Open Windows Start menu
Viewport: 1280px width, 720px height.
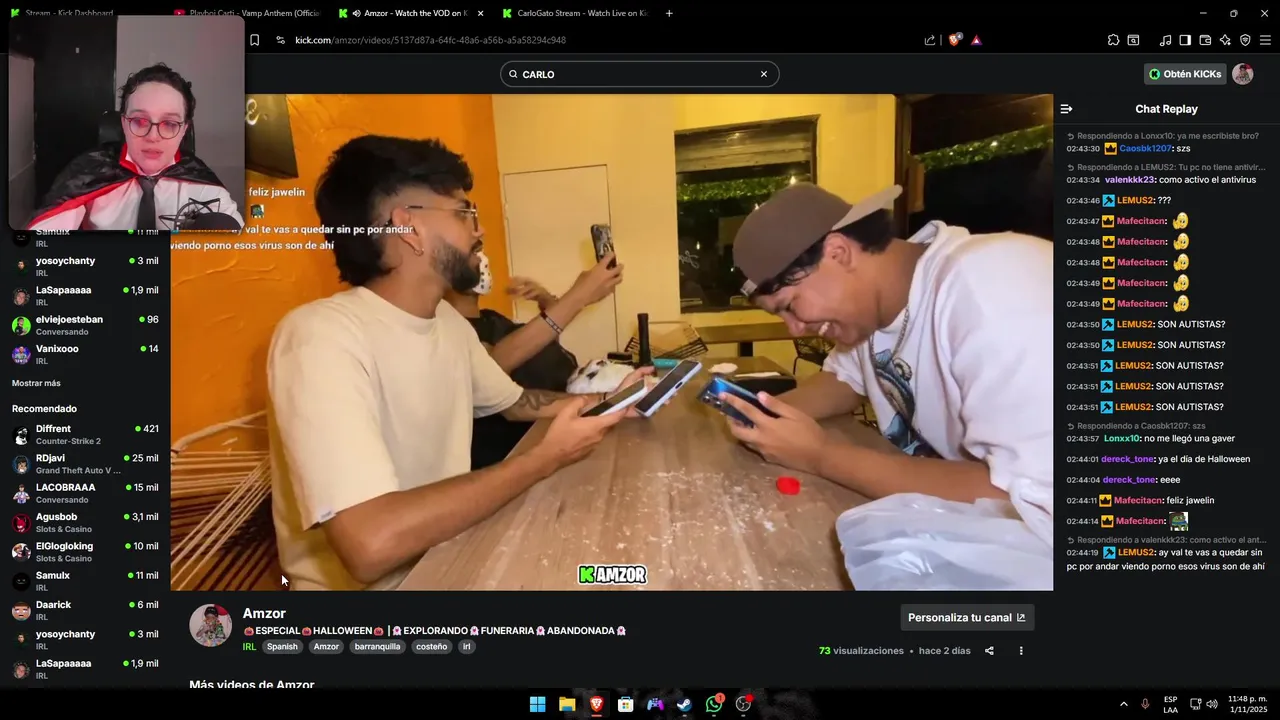537,704
